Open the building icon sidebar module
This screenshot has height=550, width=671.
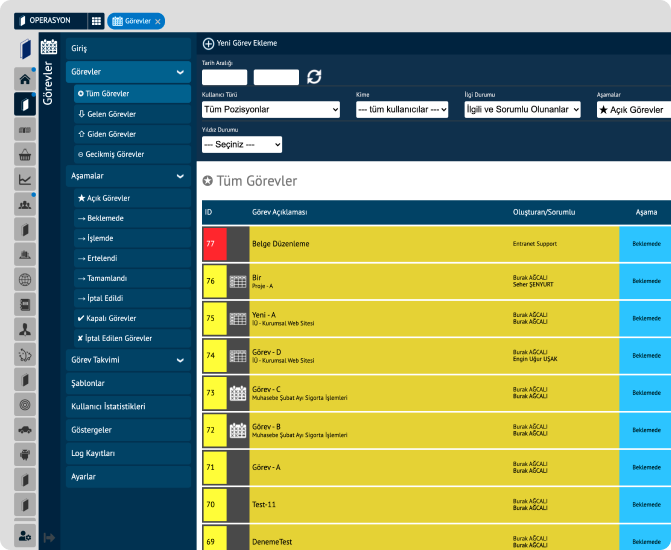pyautogui.click(x=25, y=255)
